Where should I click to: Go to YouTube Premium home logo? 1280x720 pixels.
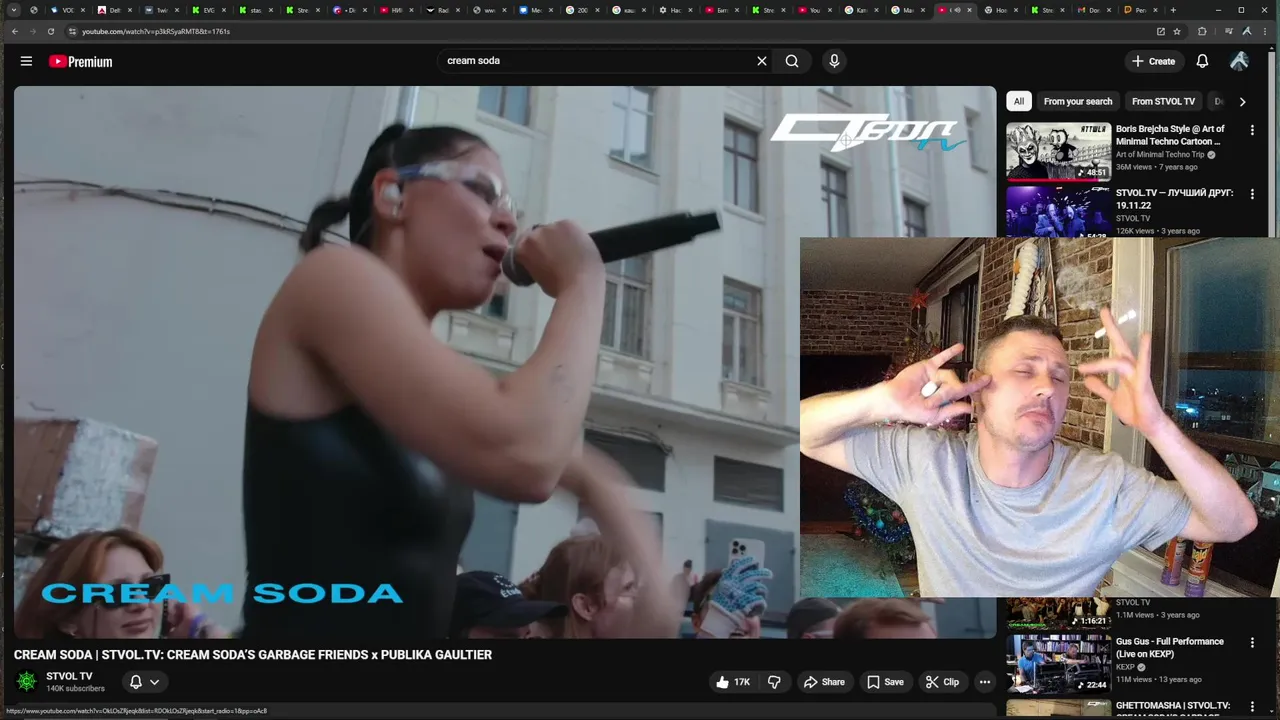pos(80,61)
